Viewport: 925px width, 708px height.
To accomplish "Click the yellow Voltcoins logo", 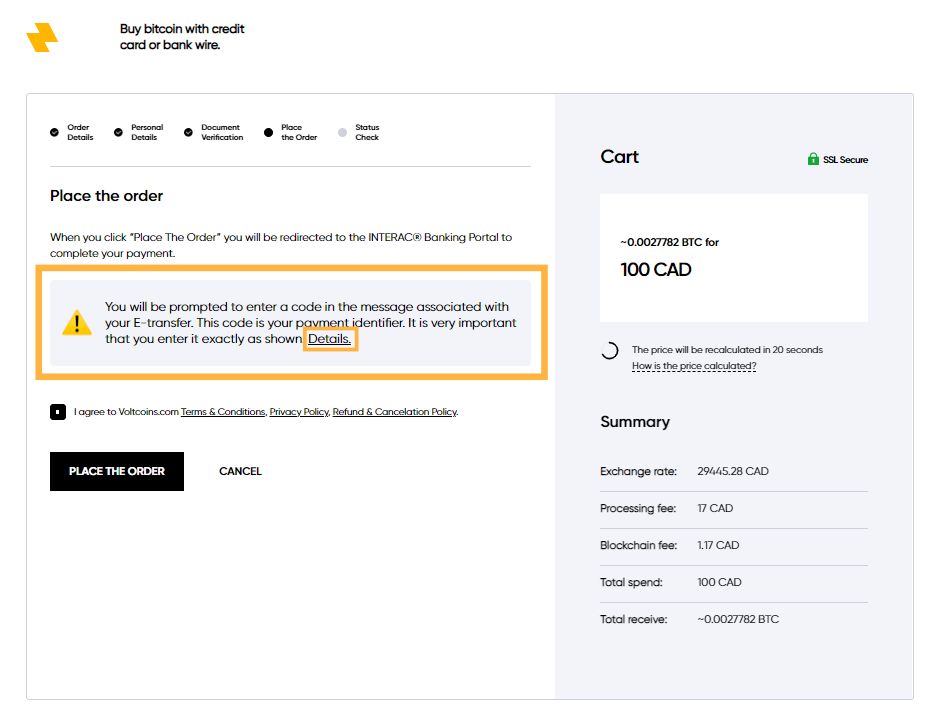I will [x=42, y=37].
